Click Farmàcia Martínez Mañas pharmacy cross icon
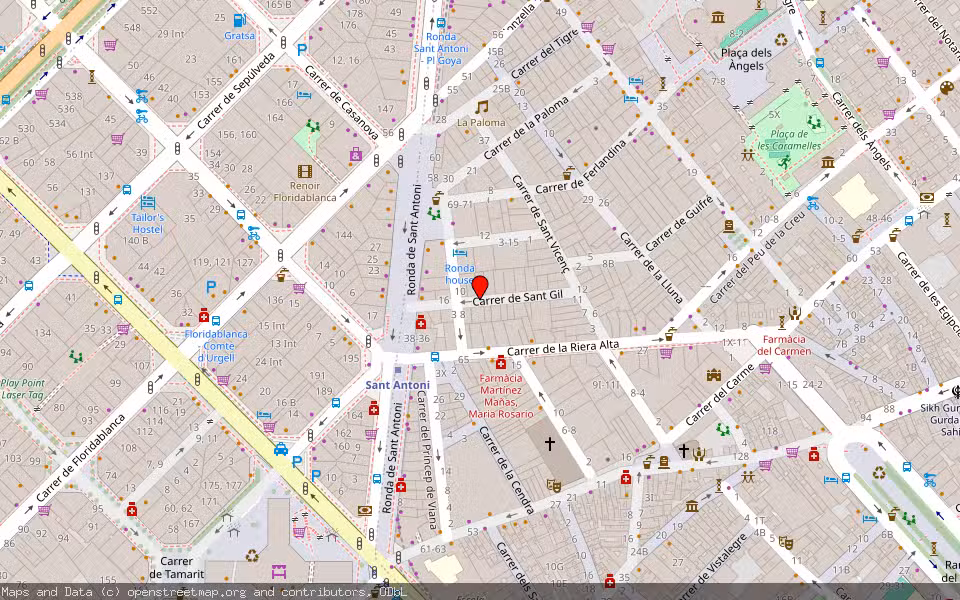Screen dimensions: 960x600 pyautogui.click(x=501, y=362)
